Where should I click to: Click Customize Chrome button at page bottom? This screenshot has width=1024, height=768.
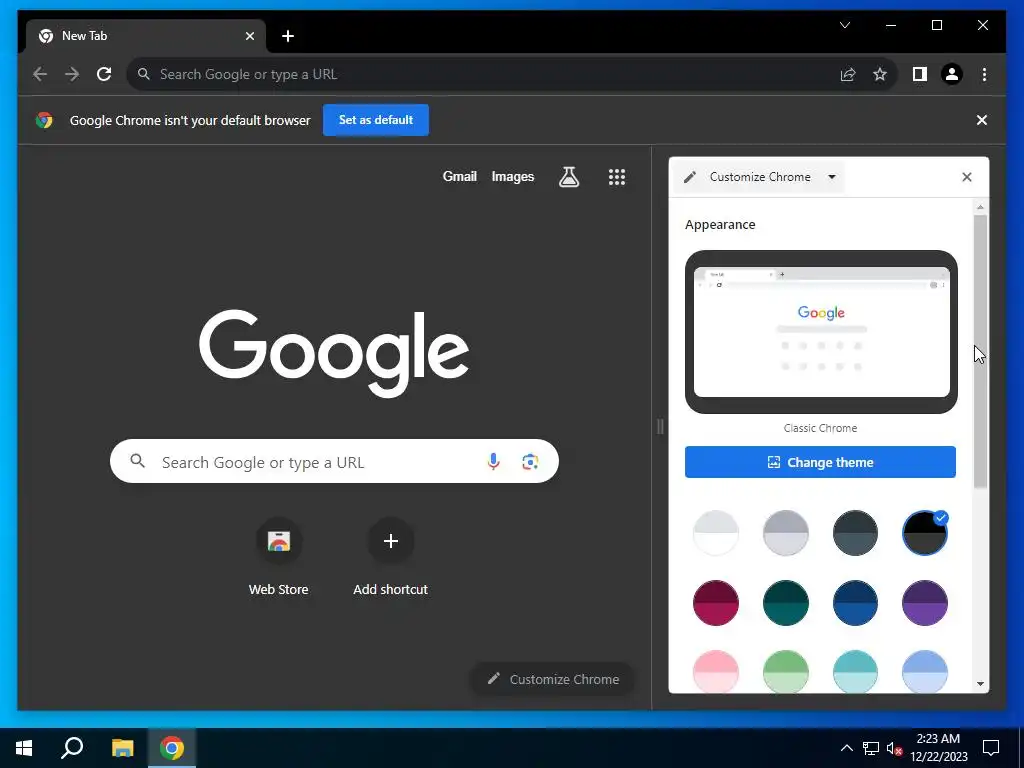pos(552,679)
